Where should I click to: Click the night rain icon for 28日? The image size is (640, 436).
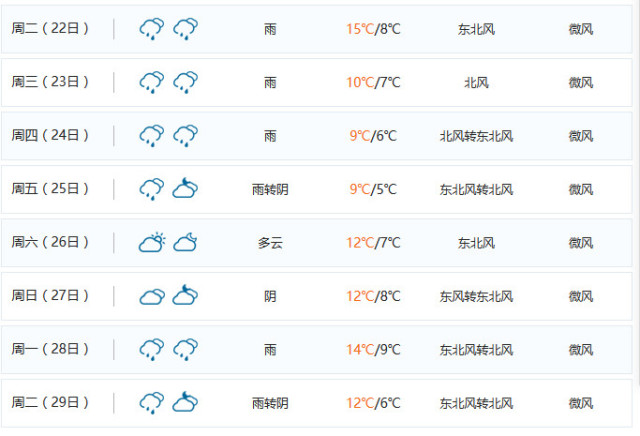click(x=186, y=349)
